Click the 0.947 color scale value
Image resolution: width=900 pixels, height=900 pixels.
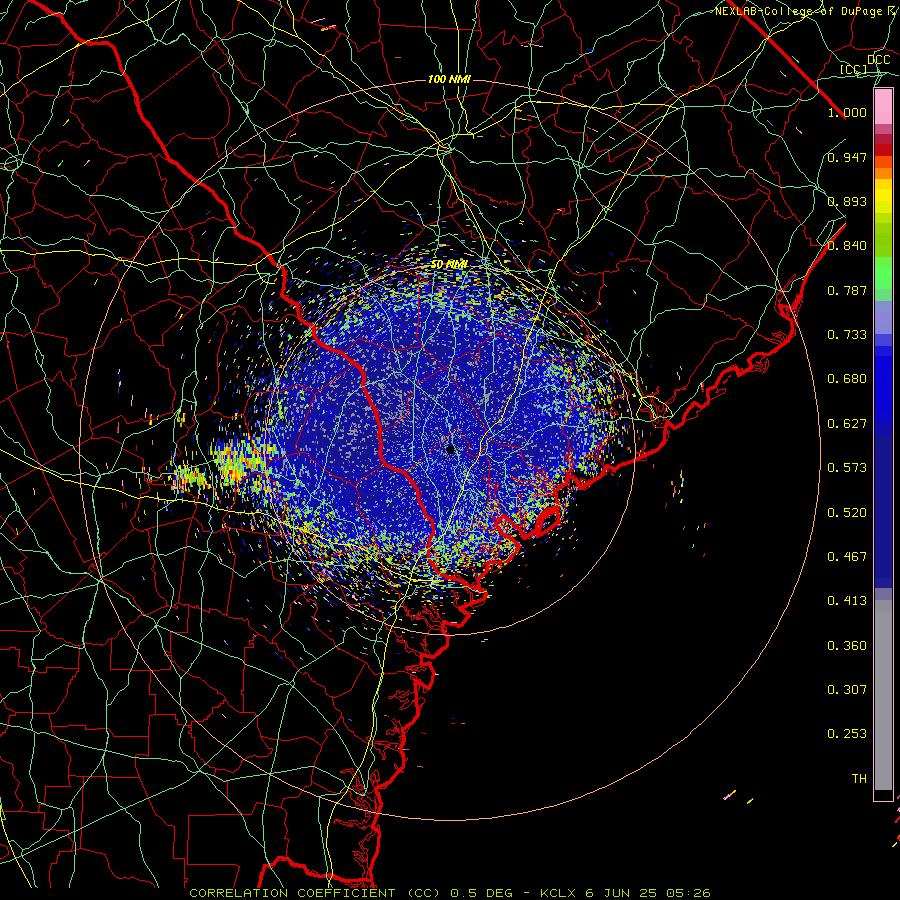(847, 157)
